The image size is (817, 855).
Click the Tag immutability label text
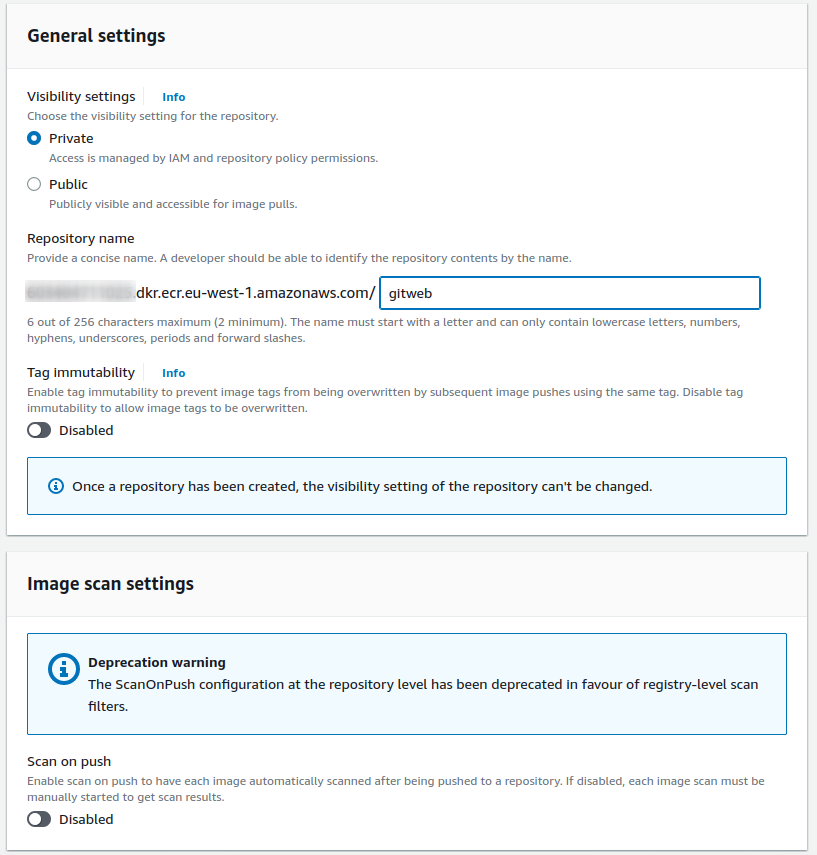click(81, 372)
